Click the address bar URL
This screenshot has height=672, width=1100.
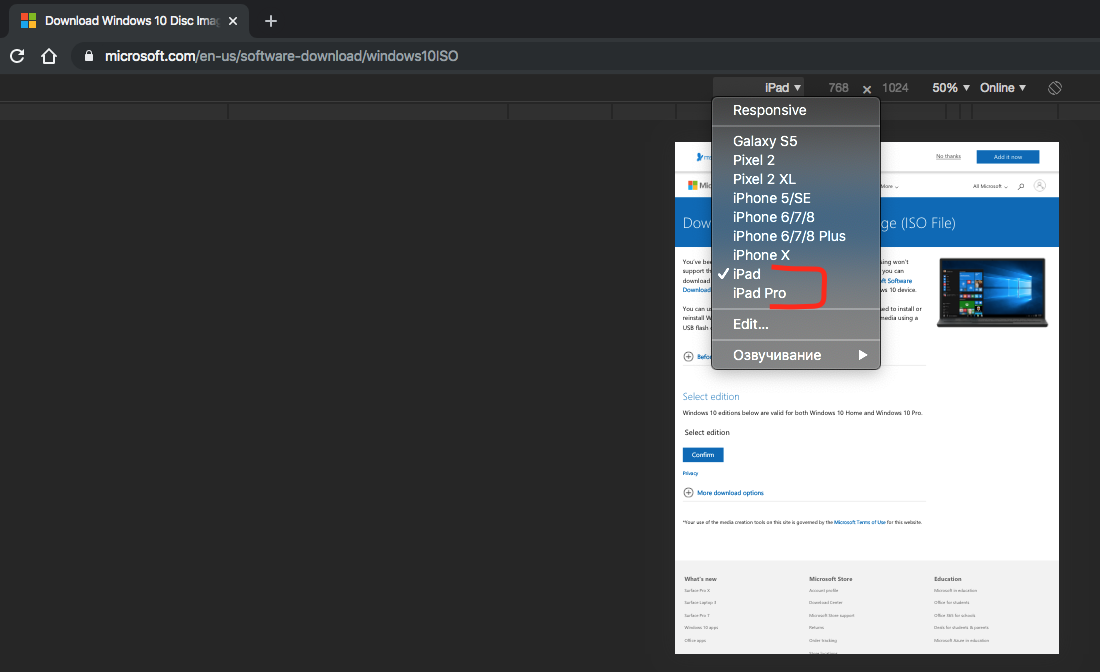click(x=281, y=56)
